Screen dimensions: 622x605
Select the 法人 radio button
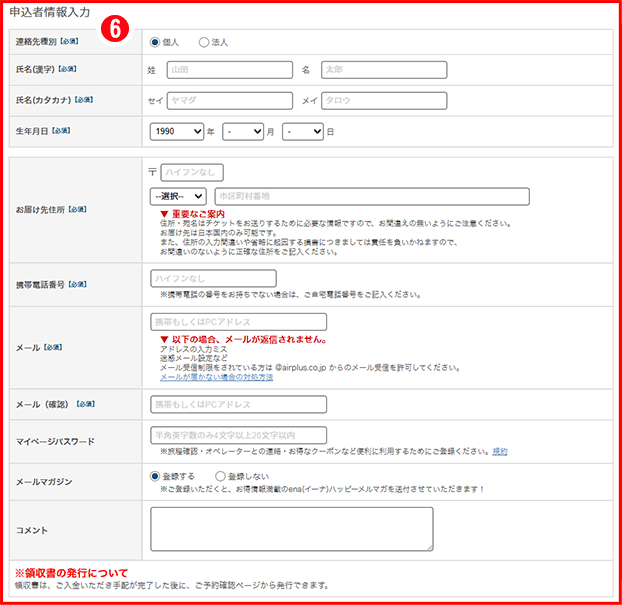[204, 42]
